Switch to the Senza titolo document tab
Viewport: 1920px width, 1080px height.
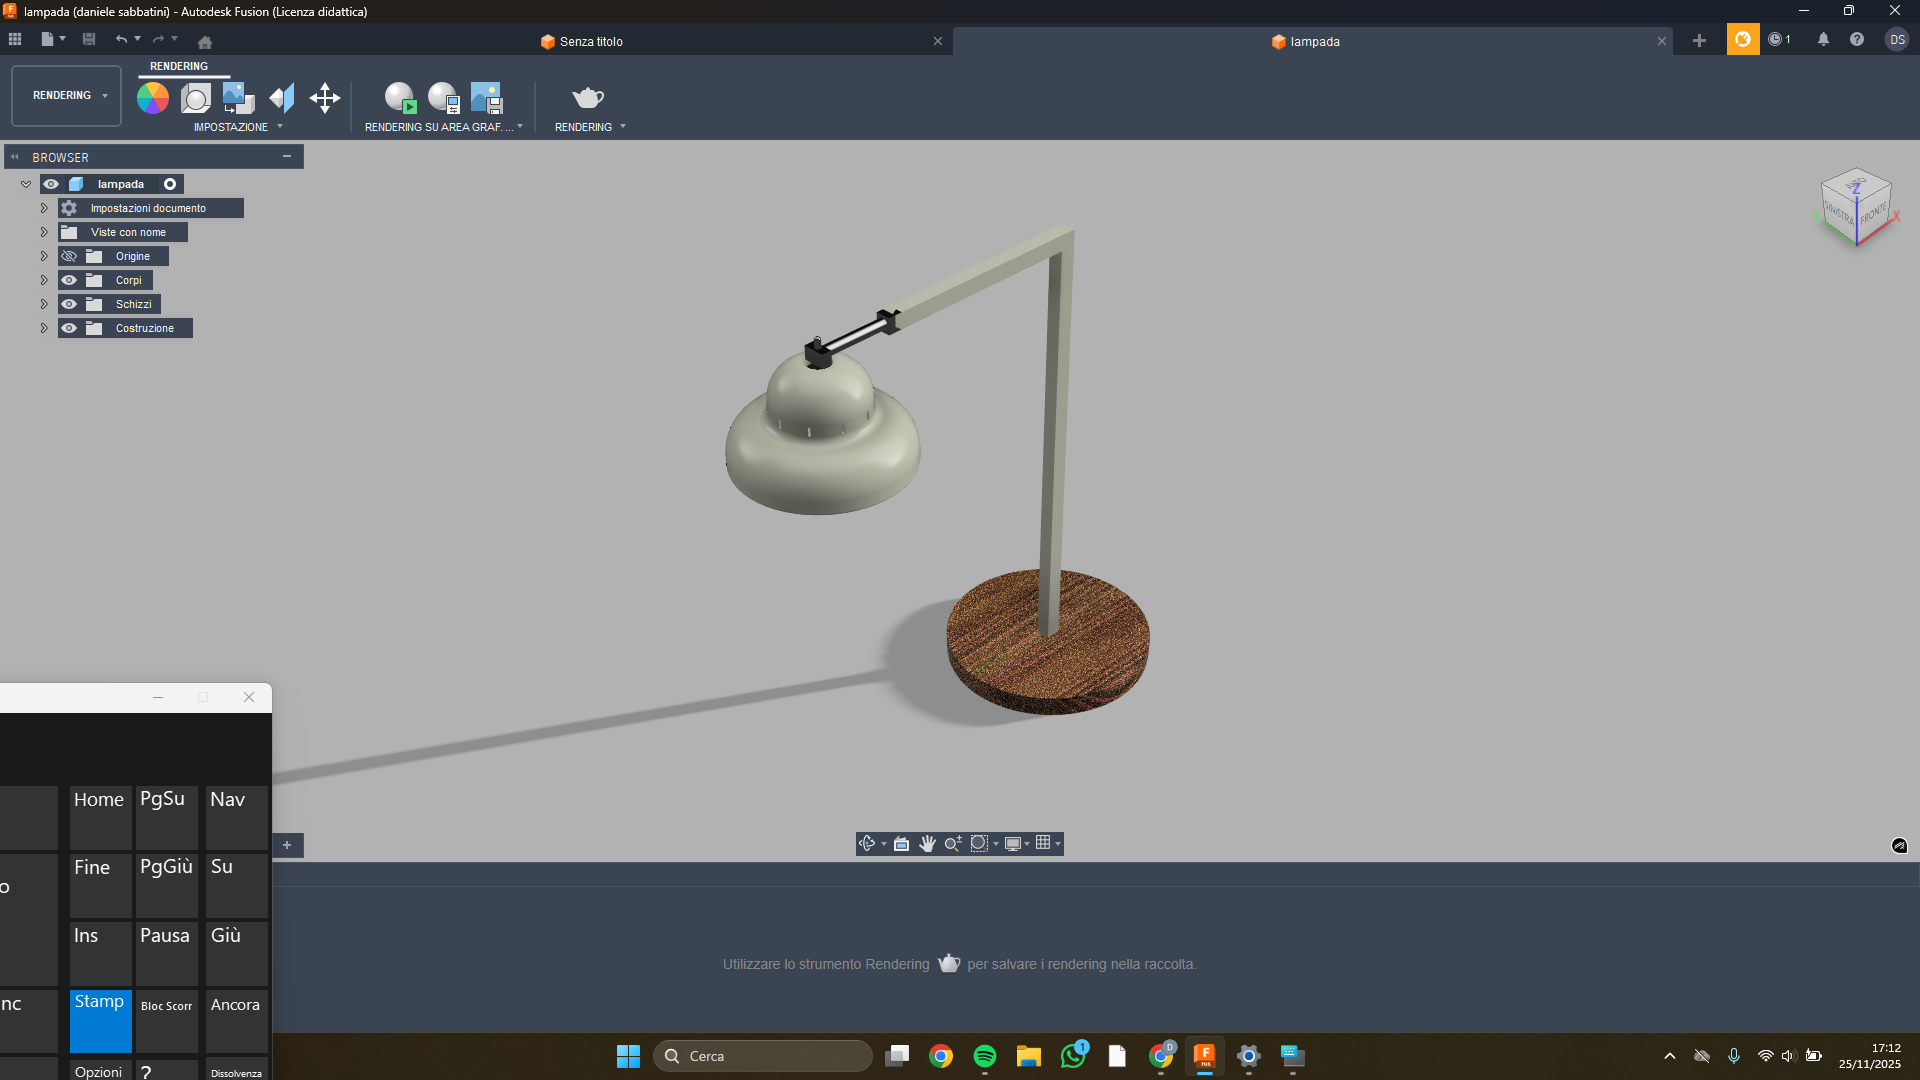pyautogui.click(x=590, y=41)
